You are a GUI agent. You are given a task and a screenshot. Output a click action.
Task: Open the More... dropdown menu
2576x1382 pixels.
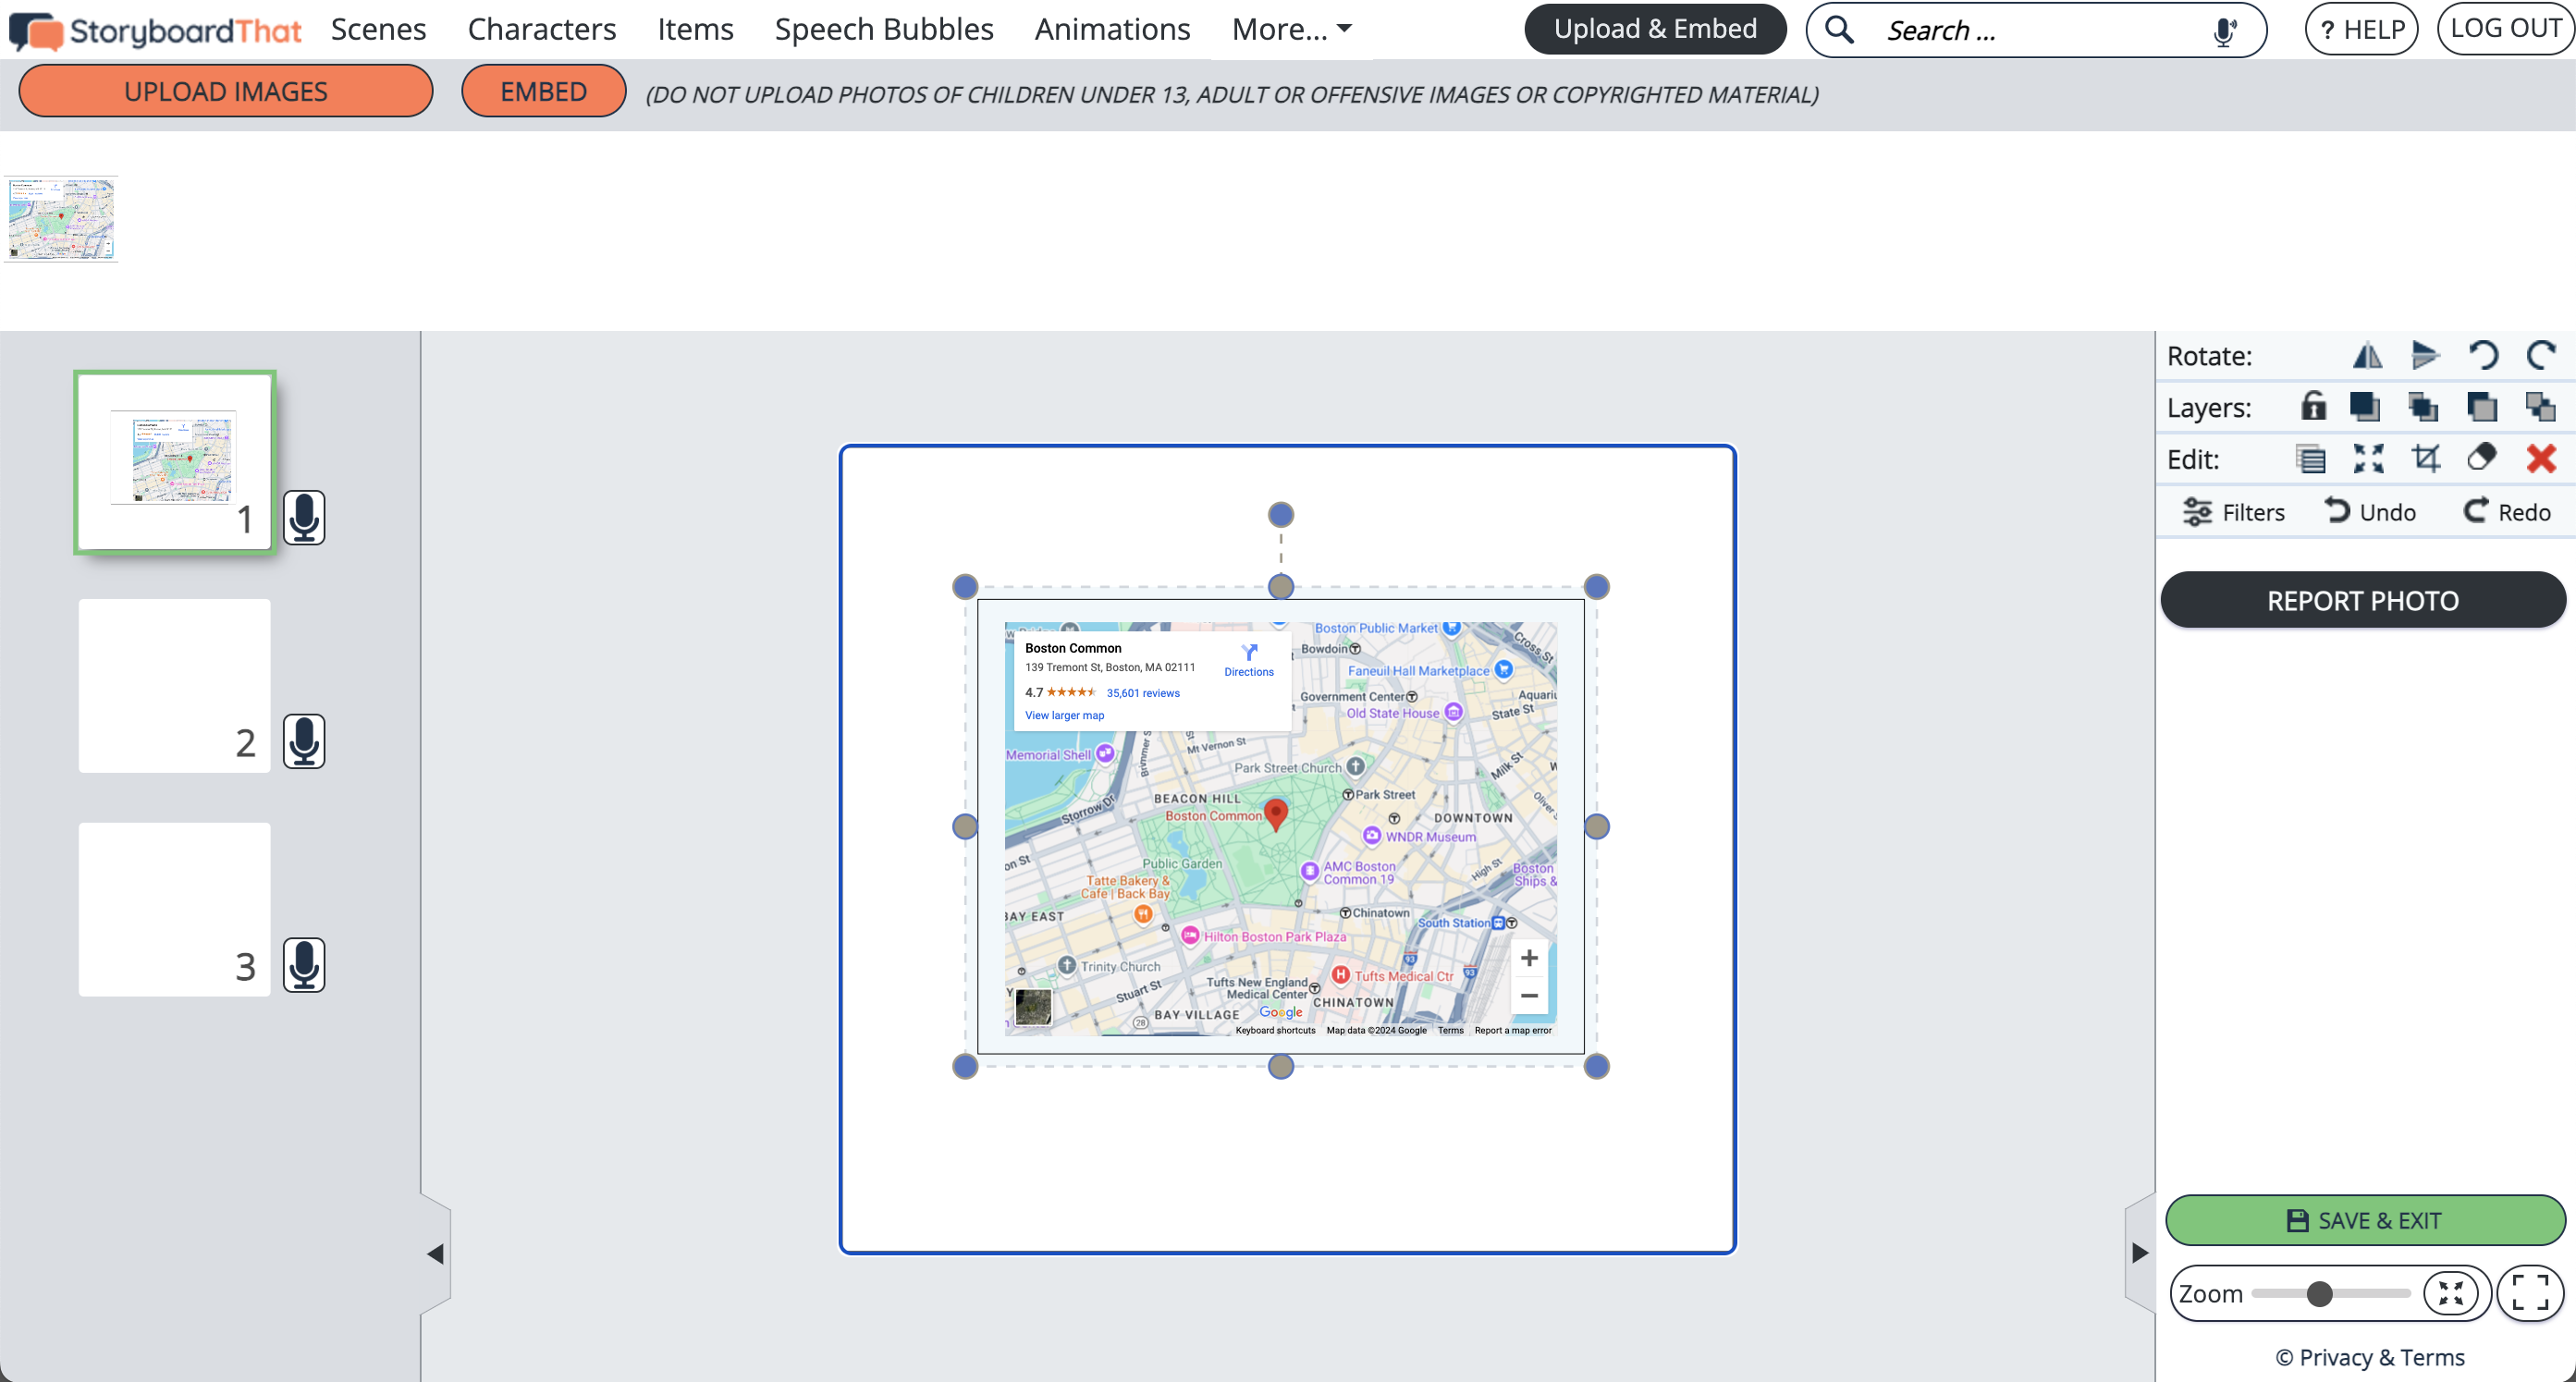[1291, 29]
